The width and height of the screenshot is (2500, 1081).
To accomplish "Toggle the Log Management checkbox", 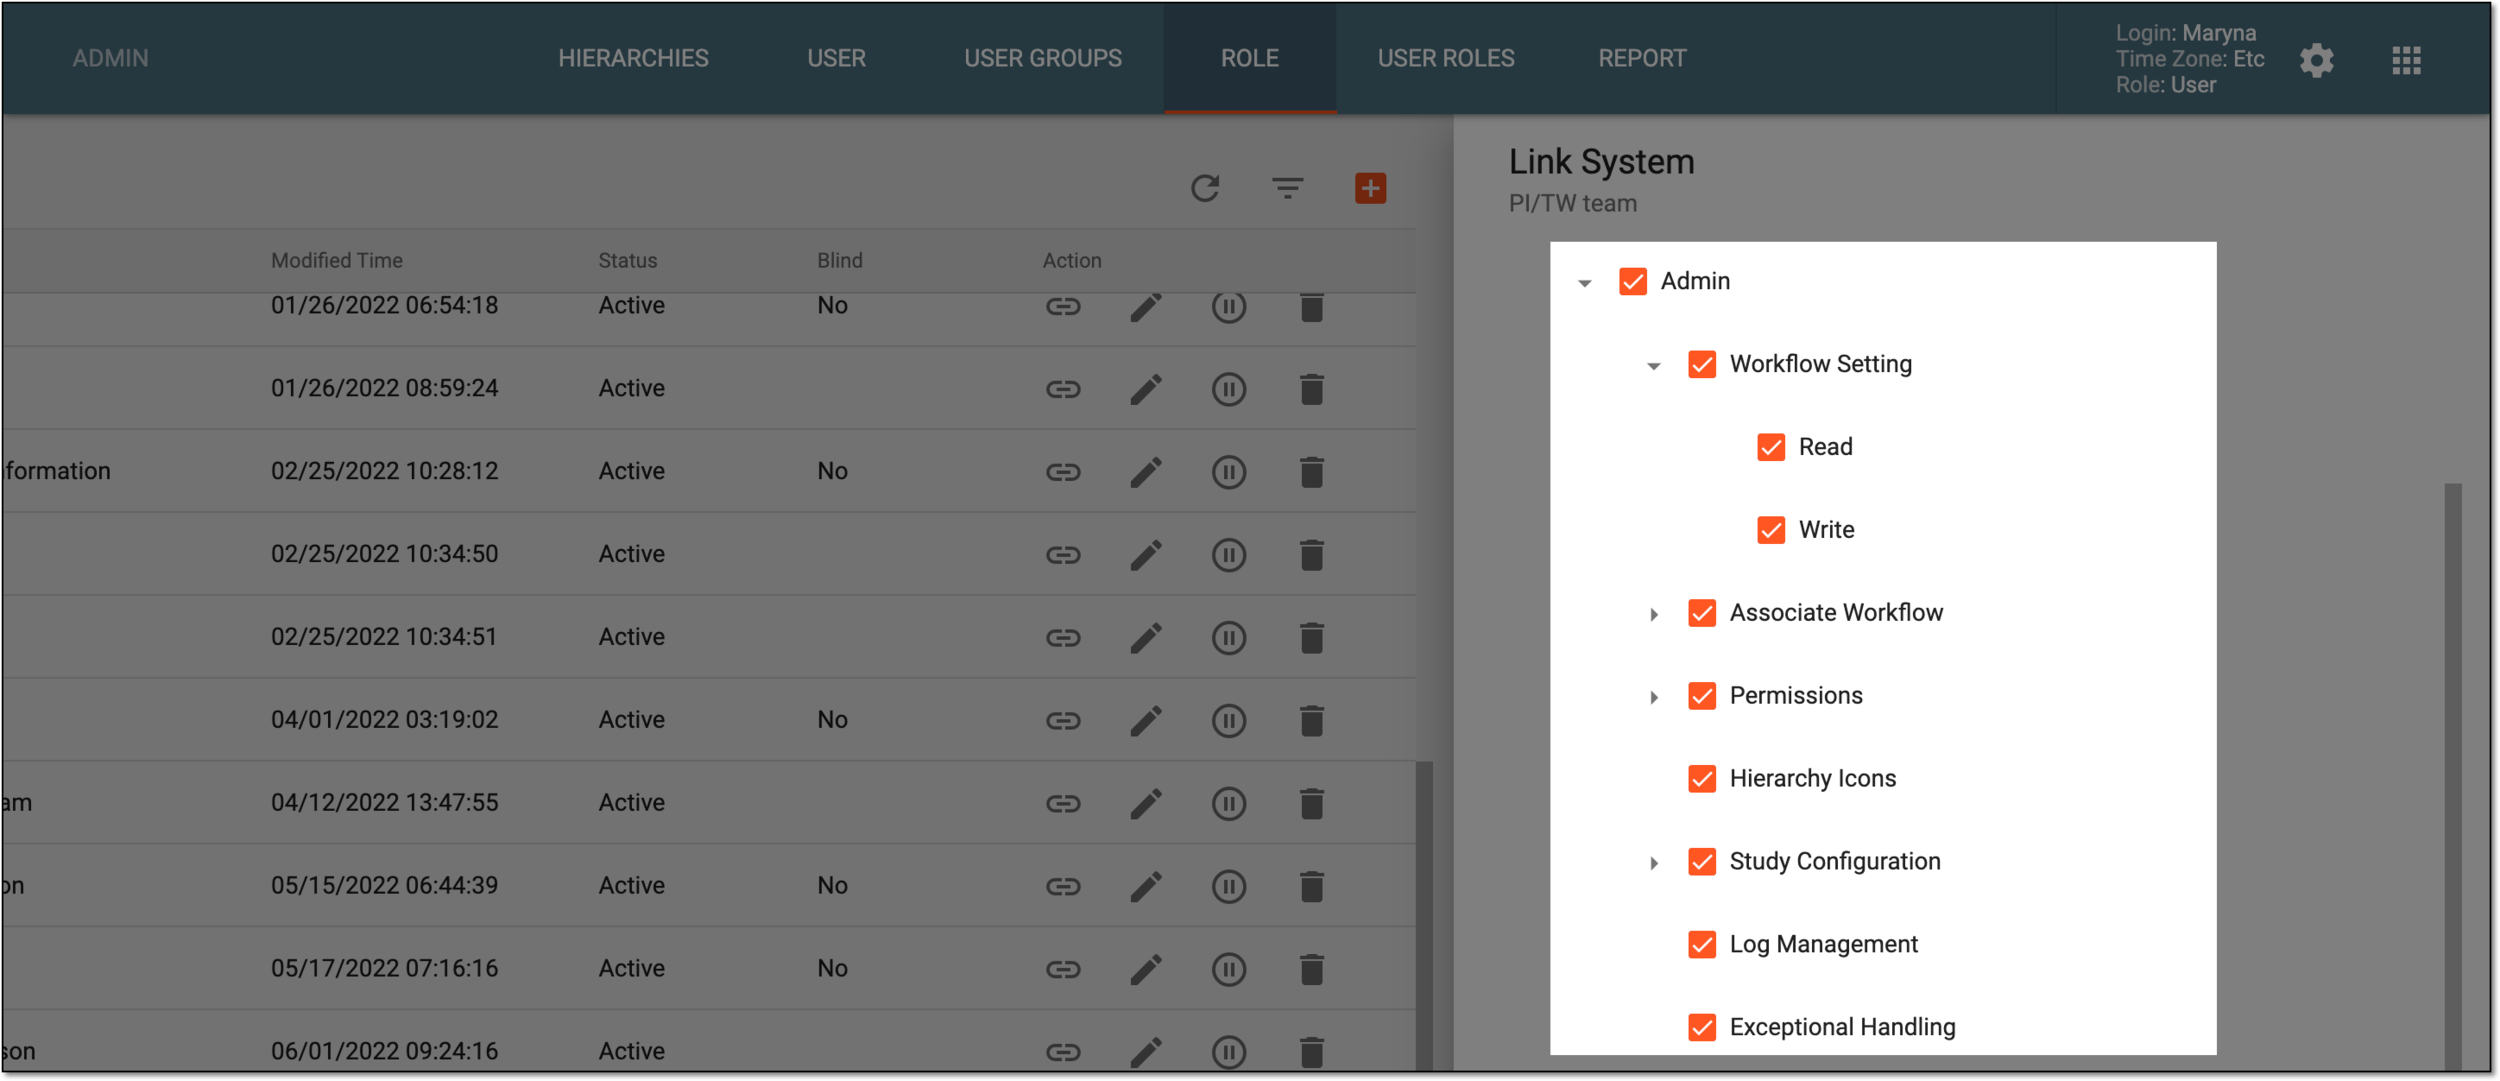I will (x=1701, y=945).
